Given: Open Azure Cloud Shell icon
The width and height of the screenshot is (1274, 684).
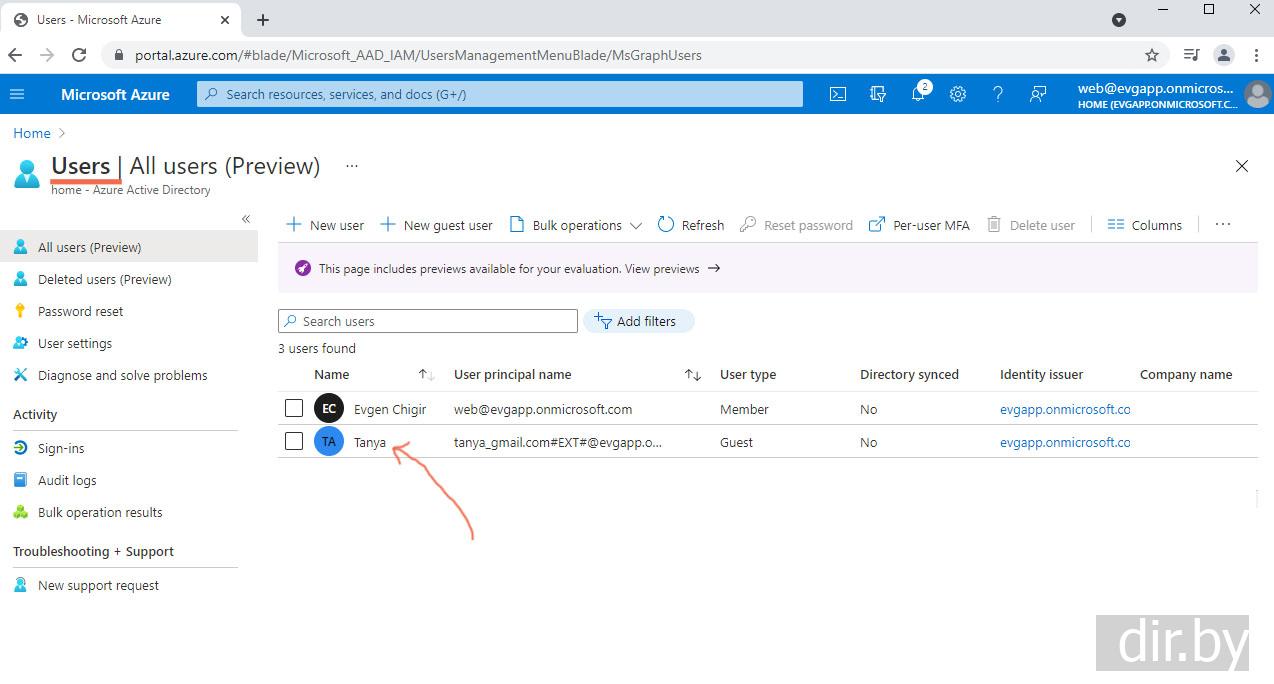Looking at the screenshot, I should click(838, 94).
